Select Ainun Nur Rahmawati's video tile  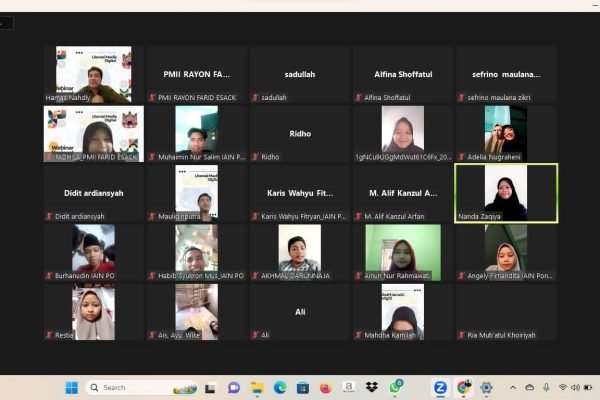[402, 251]
